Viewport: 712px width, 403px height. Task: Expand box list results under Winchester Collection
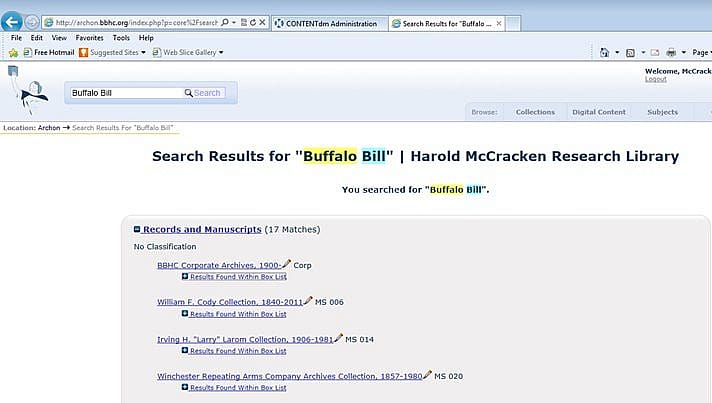pos(234,388)
